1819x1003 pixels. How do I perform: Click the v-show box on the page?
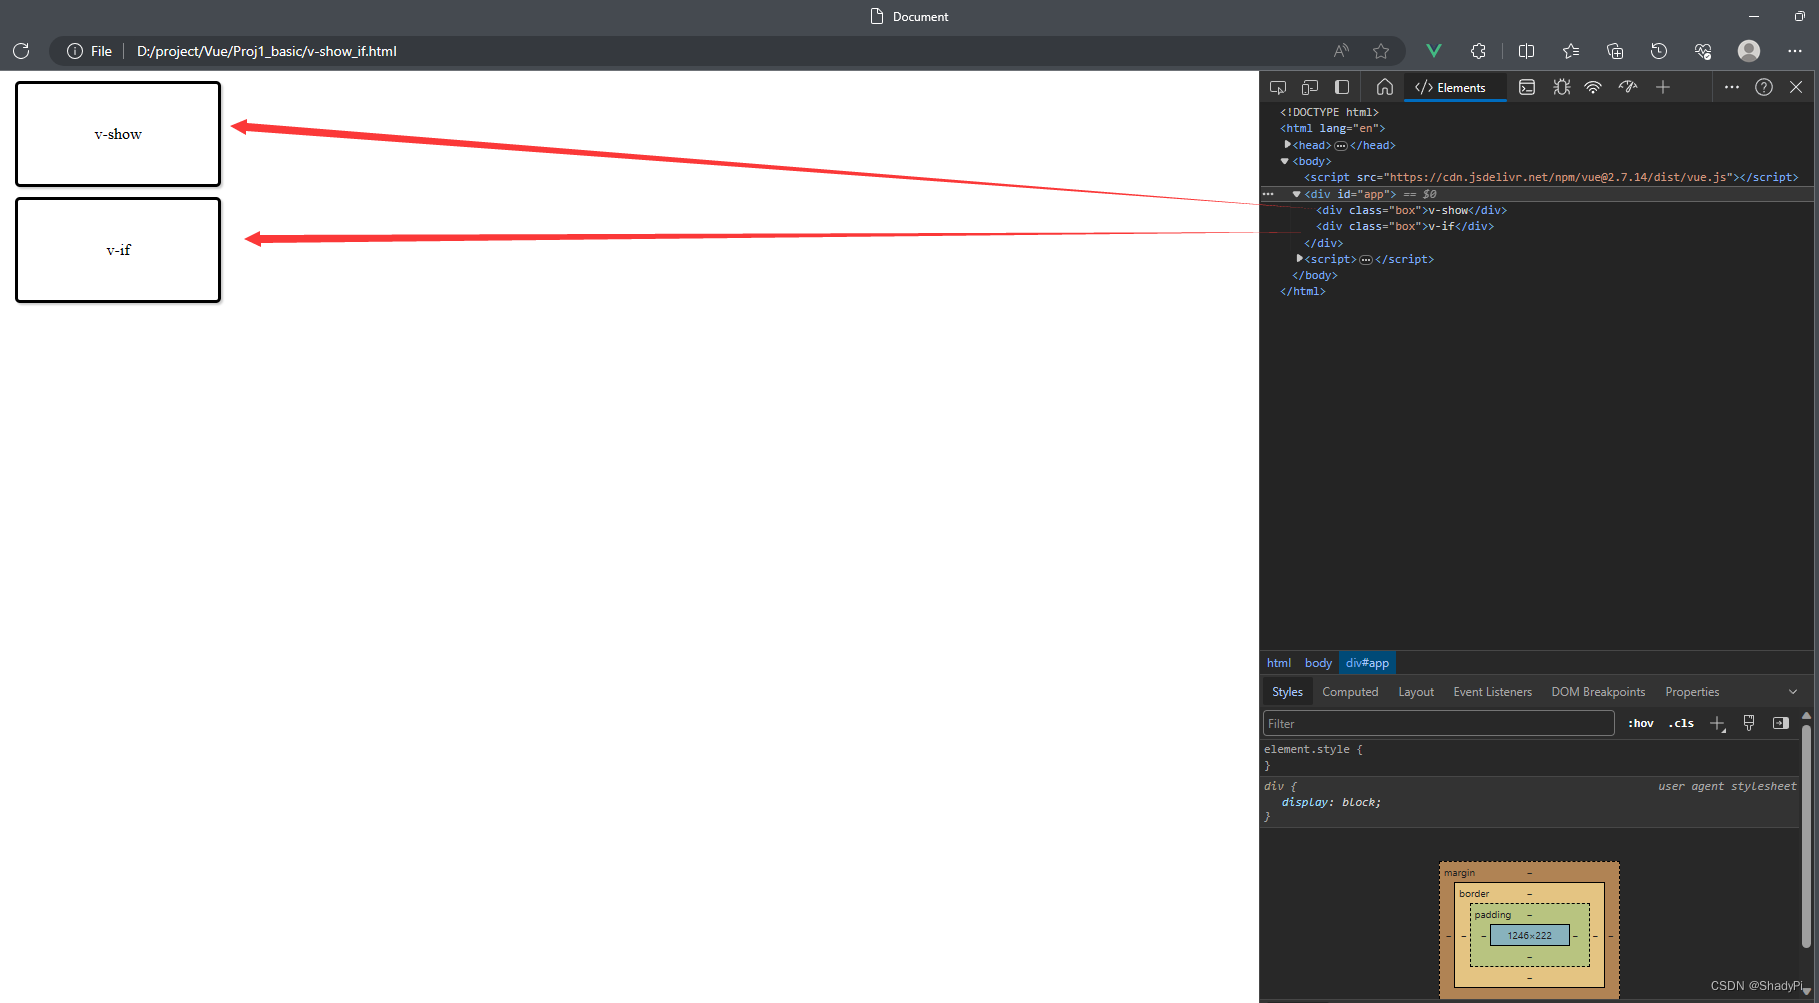point(118,134)
